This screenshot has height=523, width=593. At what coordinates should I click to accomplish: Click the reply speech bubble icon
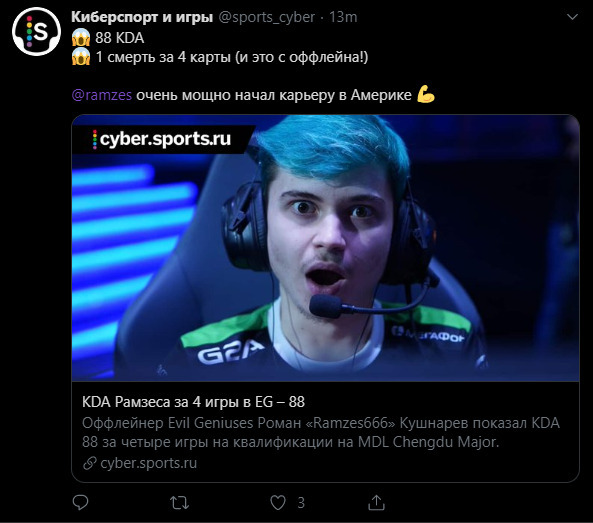[80, 503]
